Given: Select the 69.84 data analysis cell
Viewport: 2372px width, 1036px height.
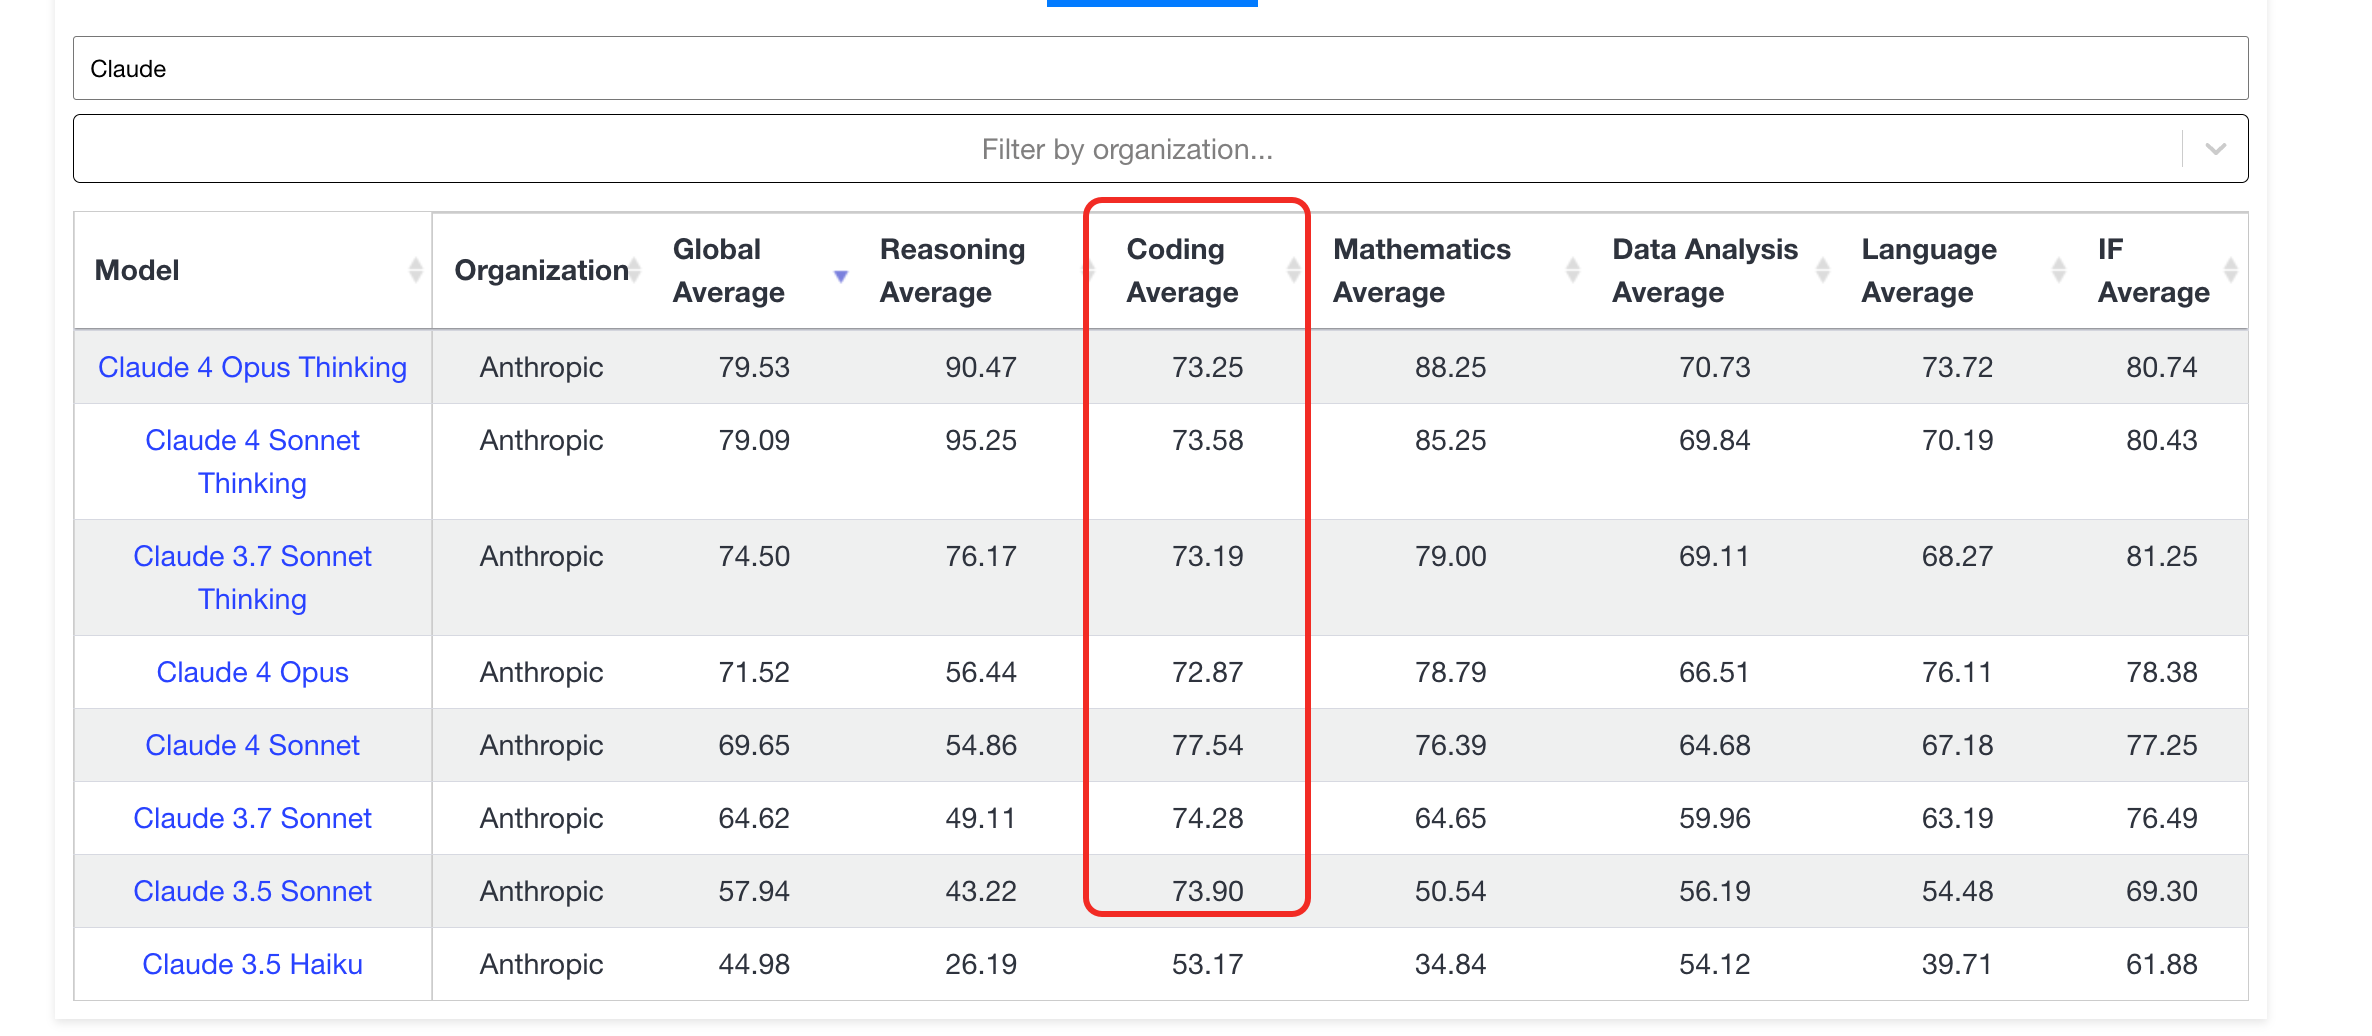Looking at the screenshot, I should click(x=1714, y=440).
